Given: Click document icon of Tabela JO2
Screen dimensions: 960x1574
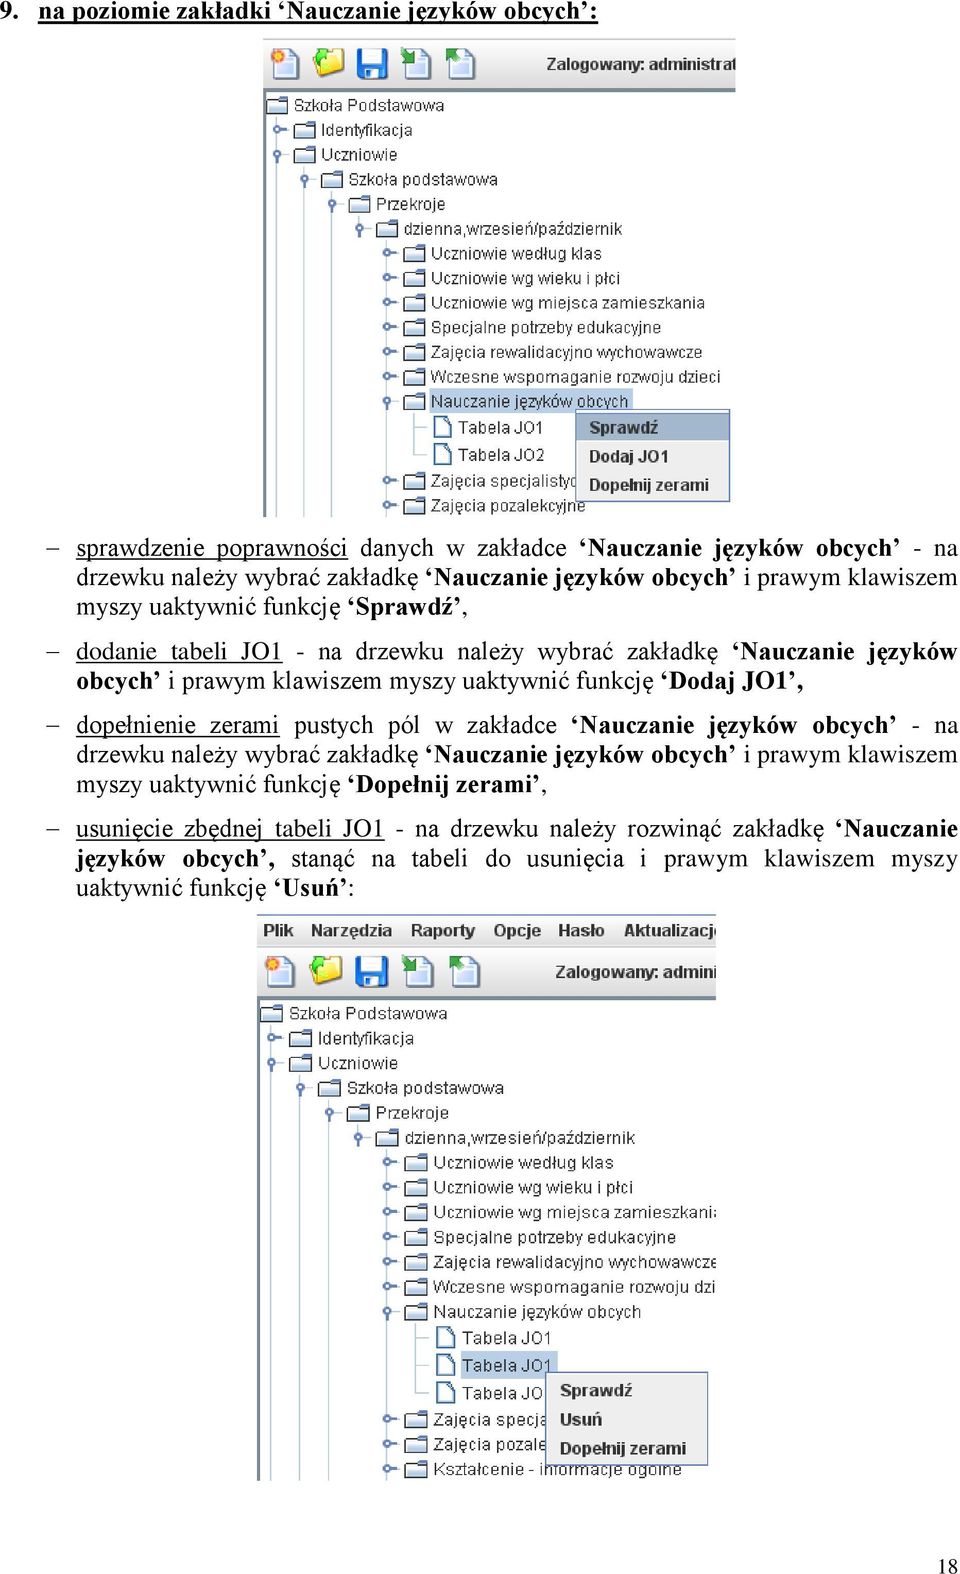Looking at the screenshot, I should (x=443, y=454).
